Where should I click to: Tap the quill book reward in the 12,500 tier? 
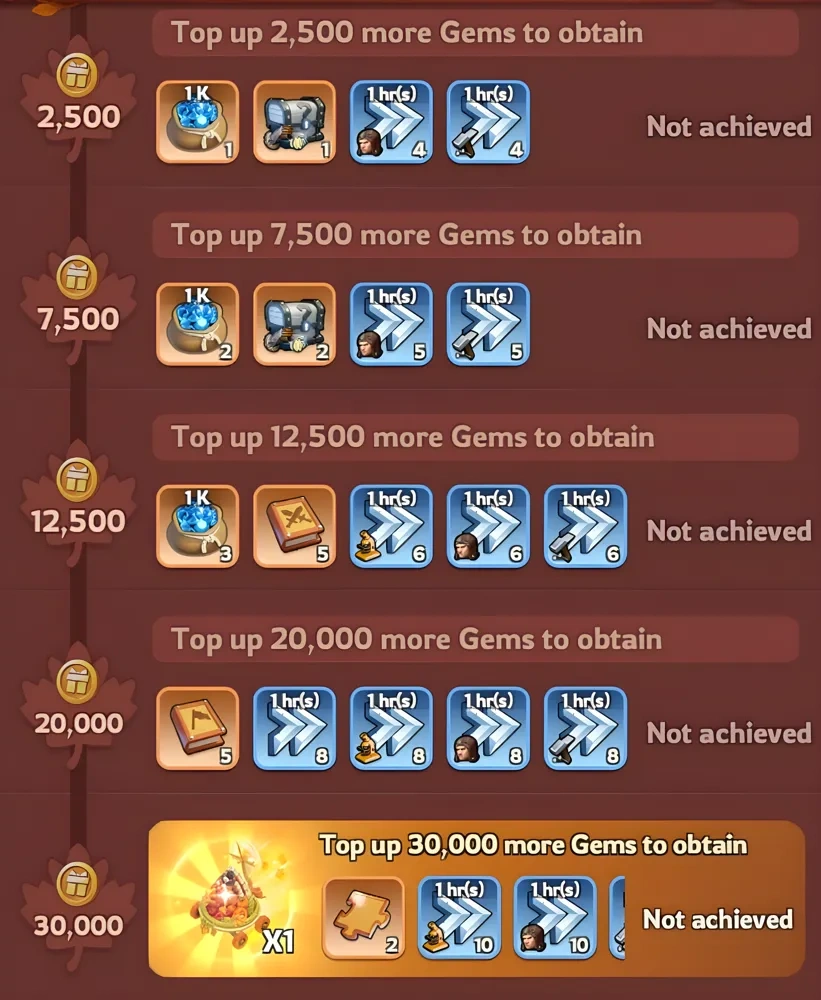pyautogui.click(x=295, y=526)
